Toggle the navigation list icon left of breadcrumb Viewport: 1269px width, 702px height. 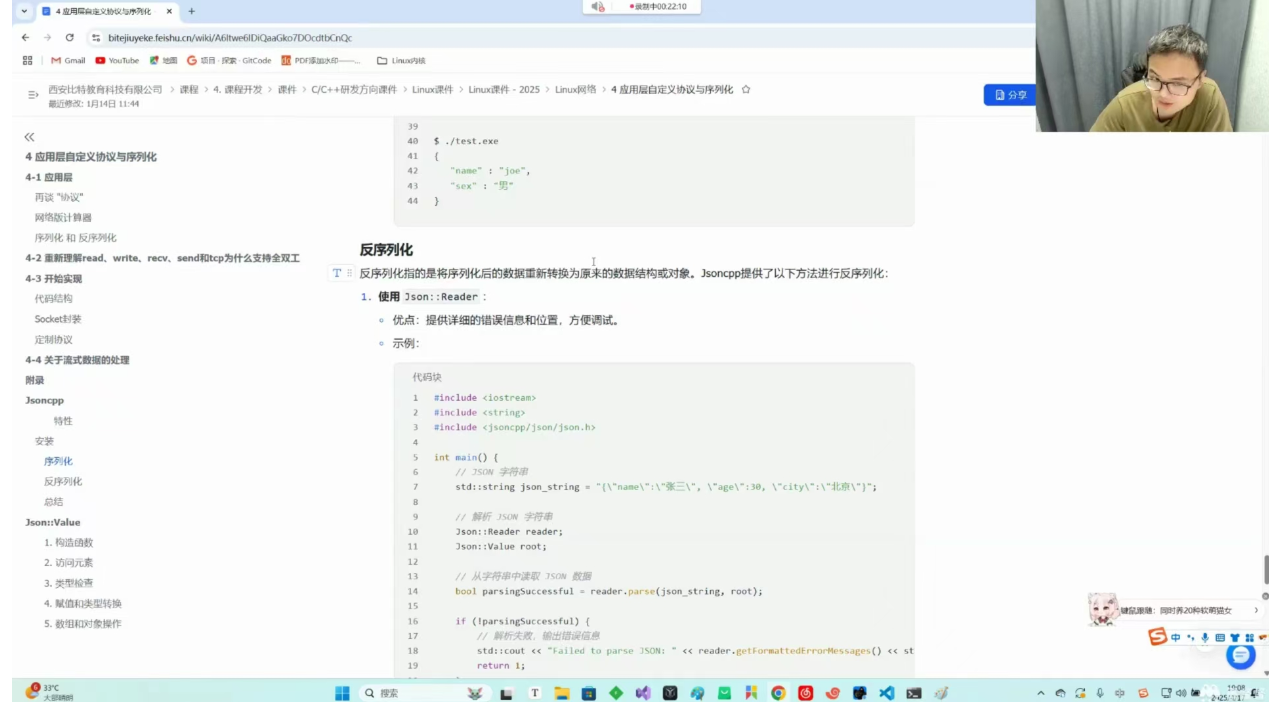tap(33, 95)
